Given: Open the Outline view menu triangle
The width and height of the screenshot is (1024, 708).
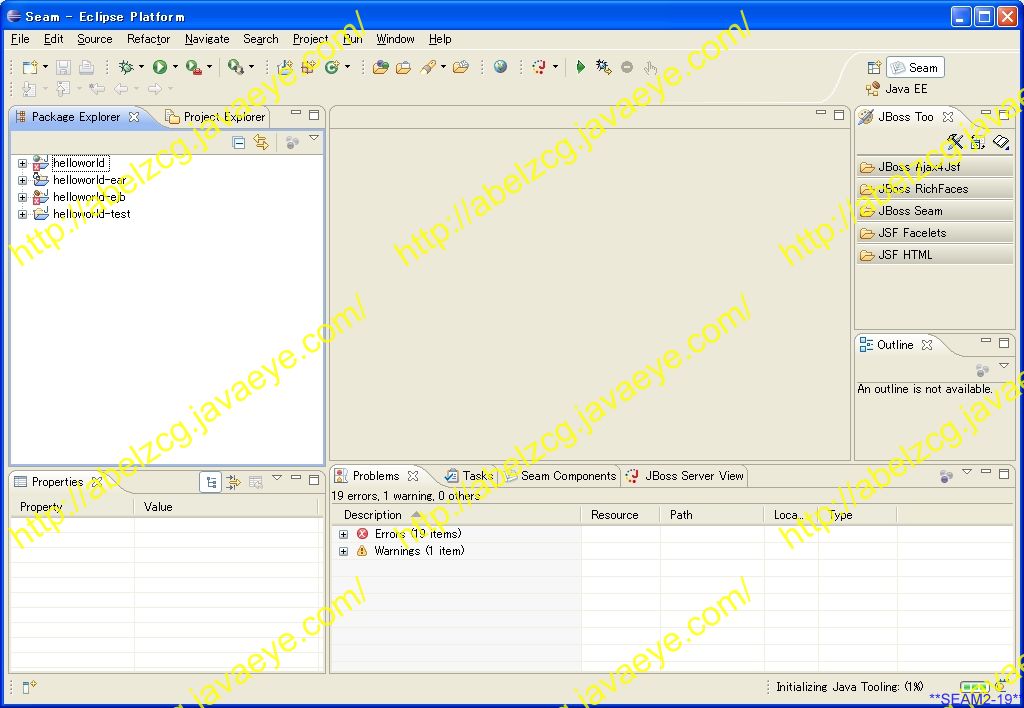Looking at the screenshot, I should pyautogui.click(x=1004, y=366).
